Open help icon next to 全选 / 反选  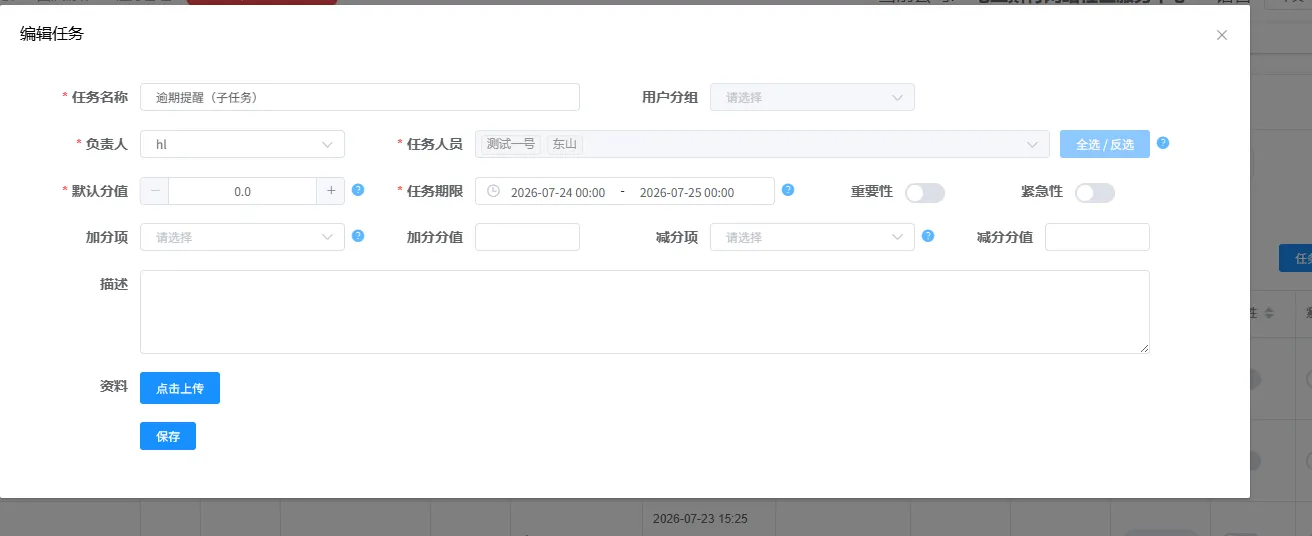click(x=1163, y=143)
